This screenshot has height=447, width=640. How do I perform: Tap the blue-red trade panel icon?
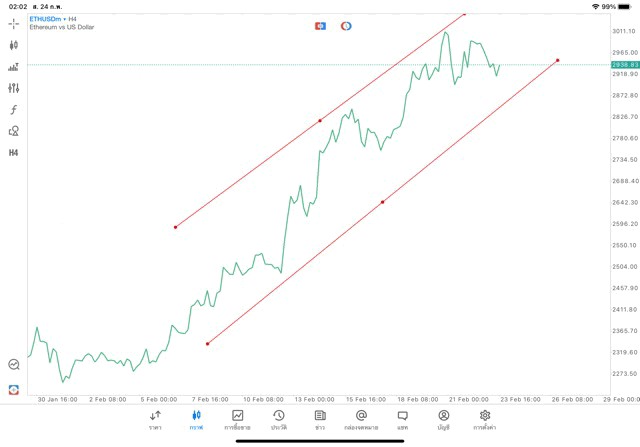pos(321,26)
